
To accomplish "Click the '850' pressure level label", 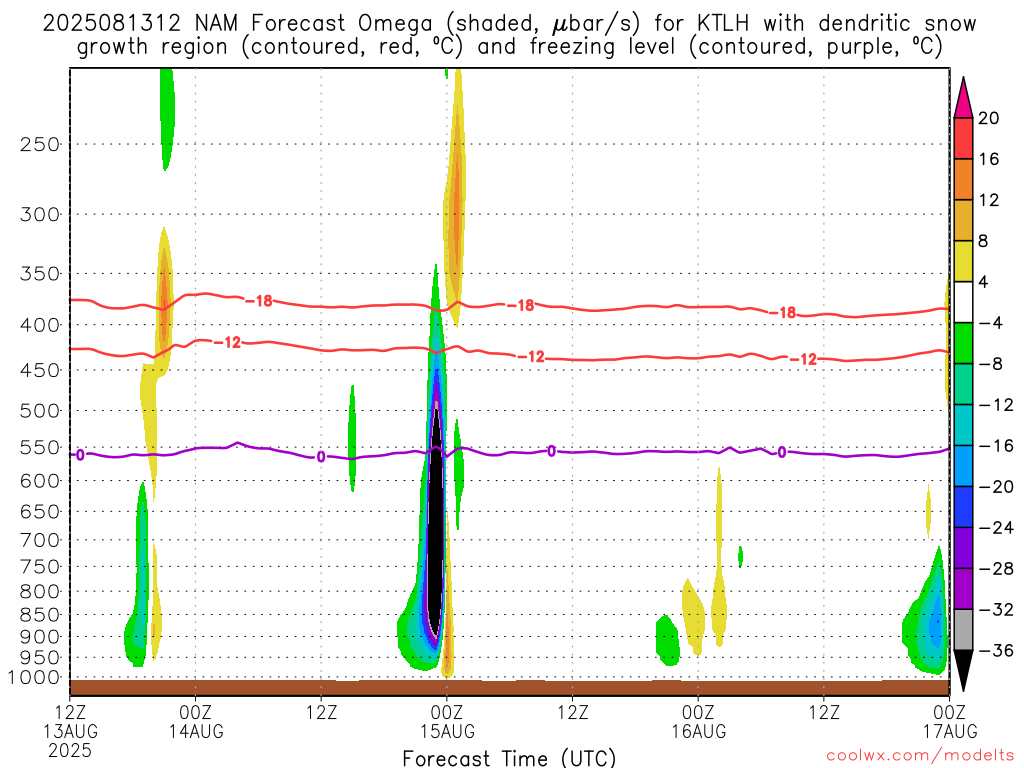I will (x=40, y=615).
